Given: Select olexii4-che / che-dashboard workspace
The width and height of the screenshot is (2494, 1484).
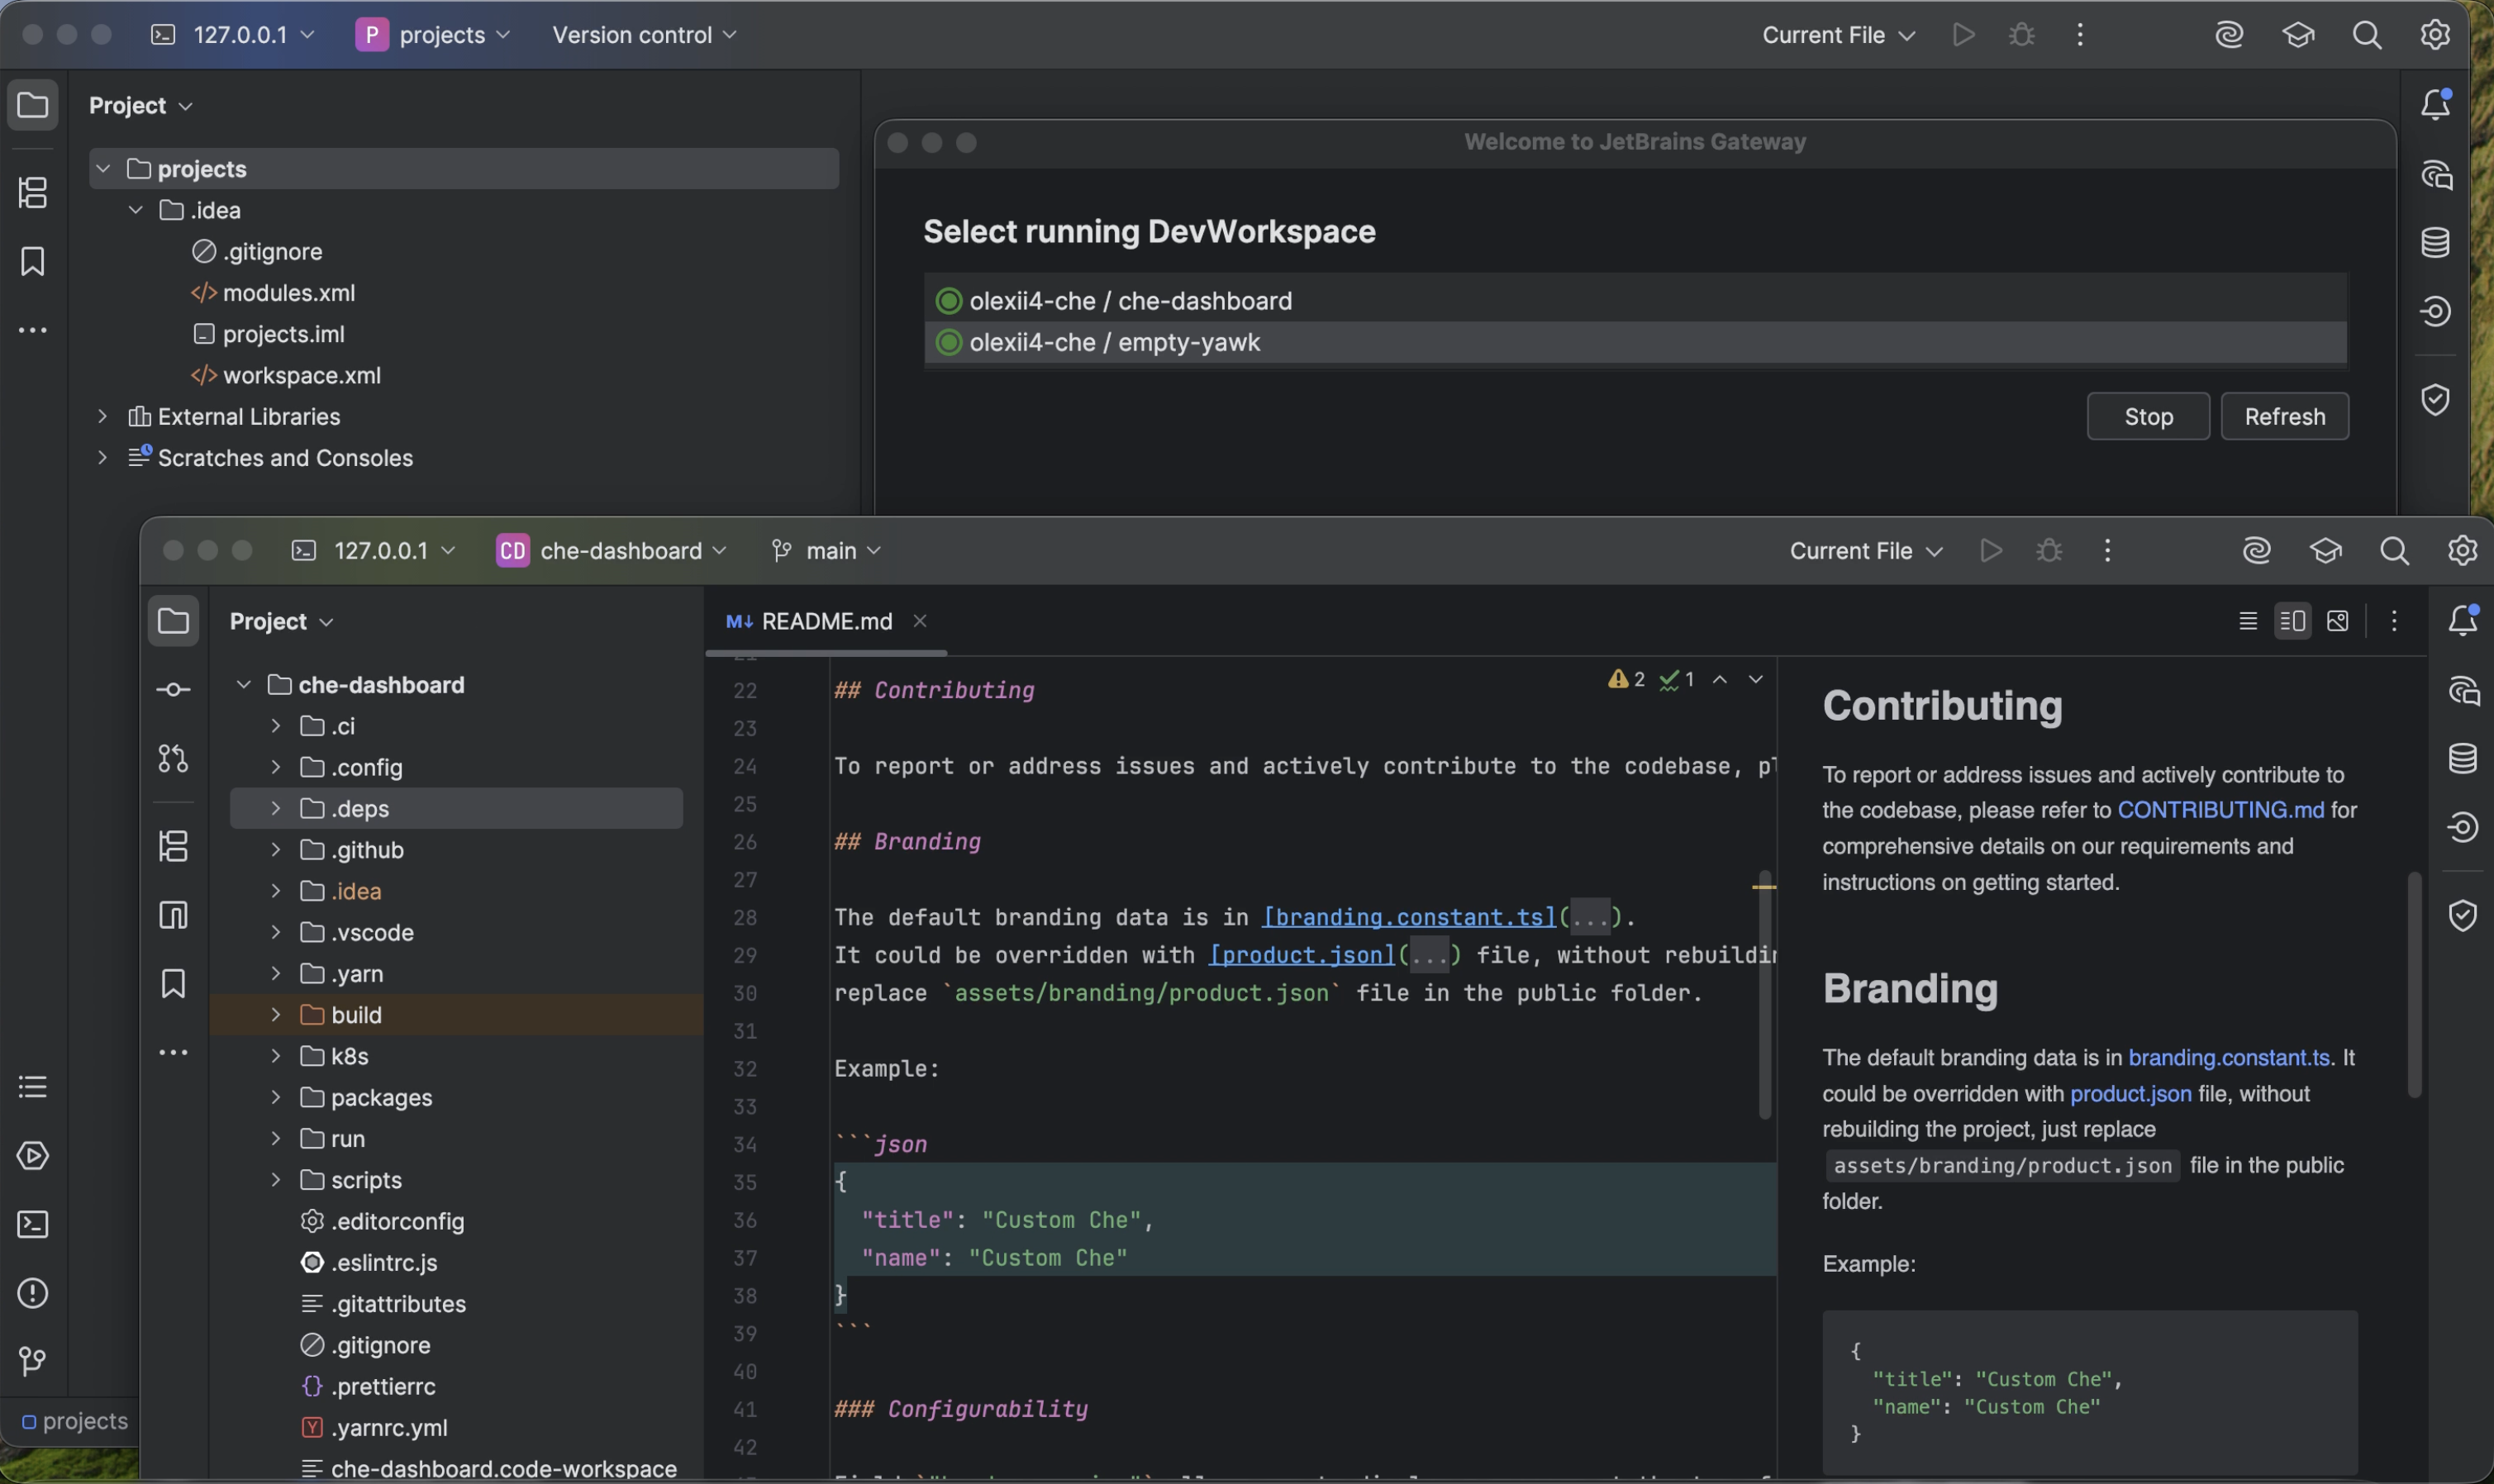Looking at the screenshot, I should tap(1130, 301).
